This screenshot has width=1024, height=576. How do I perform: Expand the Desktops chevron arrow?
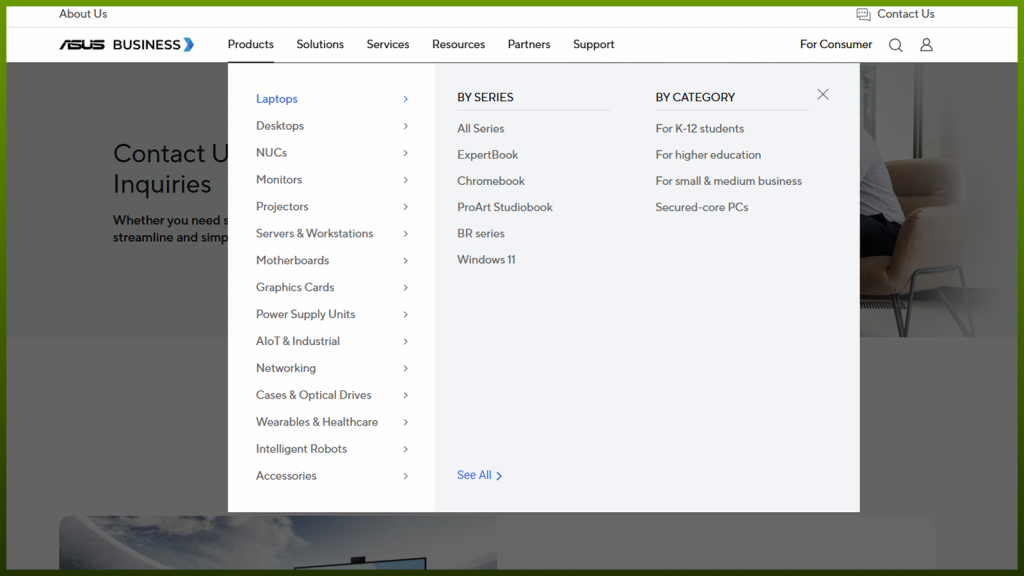(406, 126)
